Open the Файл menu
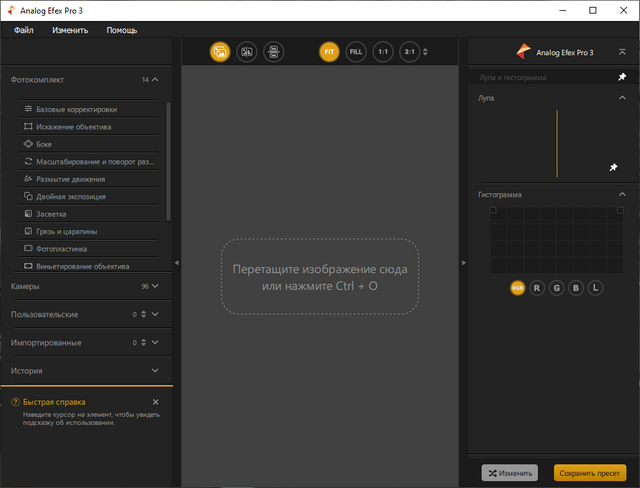 click(x=24, y=30)
